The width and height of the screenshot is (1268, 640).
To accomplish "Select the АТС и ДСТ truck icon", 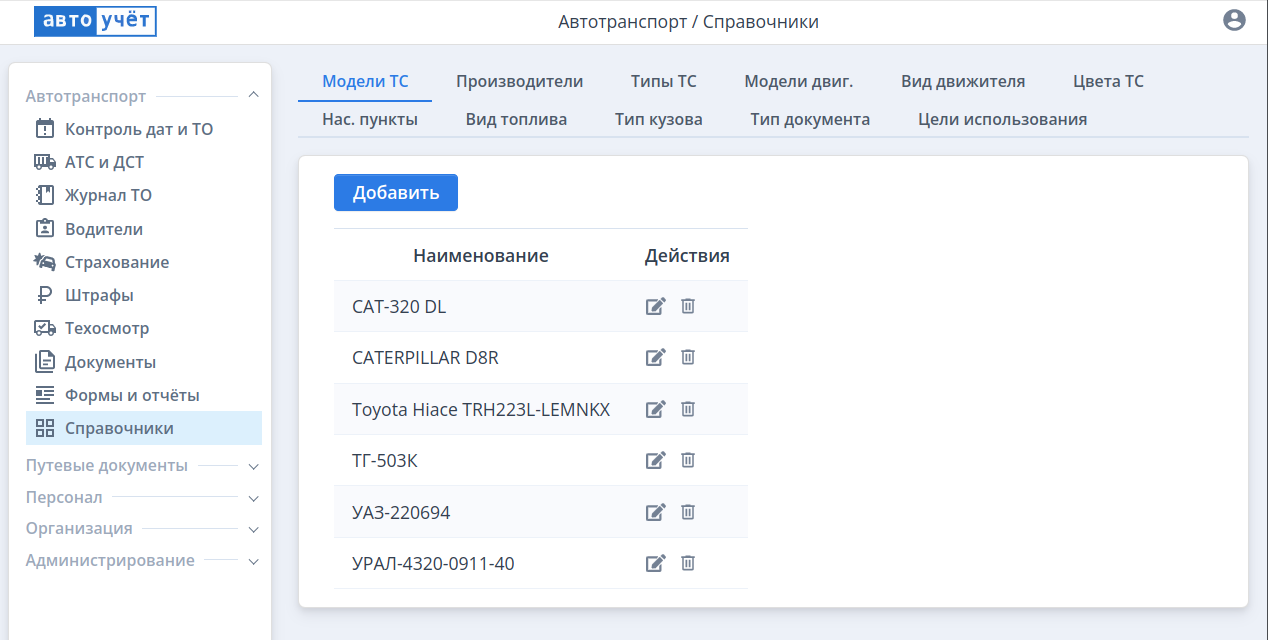I will (44, 161).
